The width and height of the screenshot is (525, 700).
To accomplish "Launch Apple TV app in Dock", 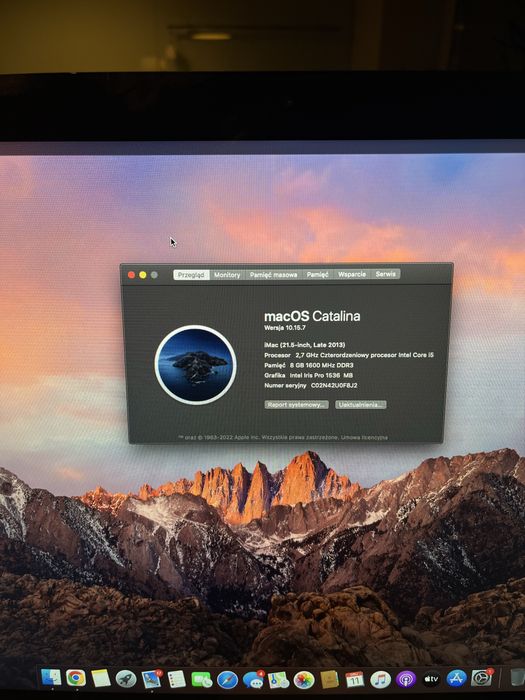I will point(431,679).
